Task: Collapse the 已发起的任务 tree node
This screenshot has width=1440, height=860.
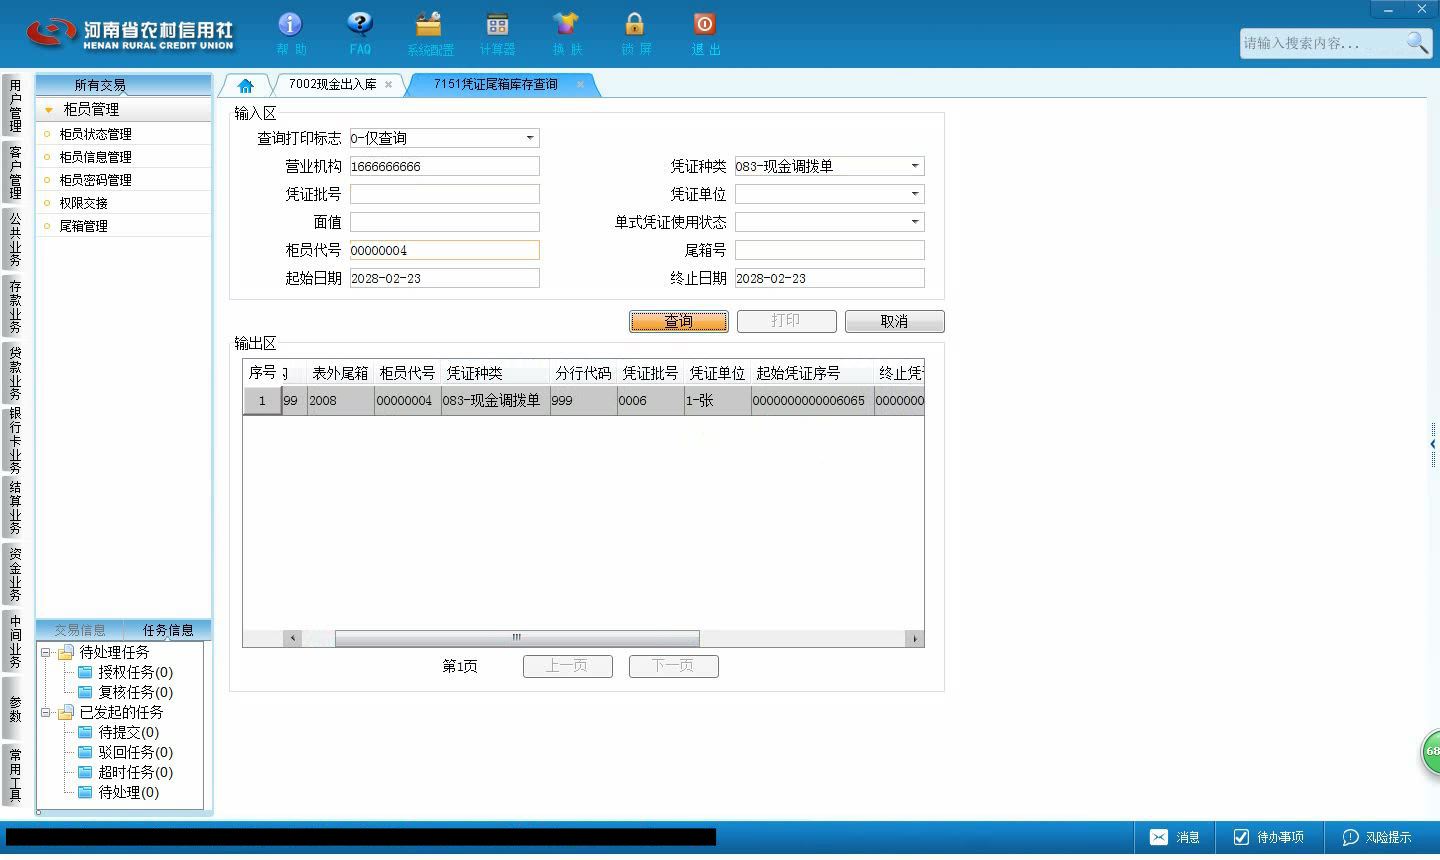Action: point(45,712)
